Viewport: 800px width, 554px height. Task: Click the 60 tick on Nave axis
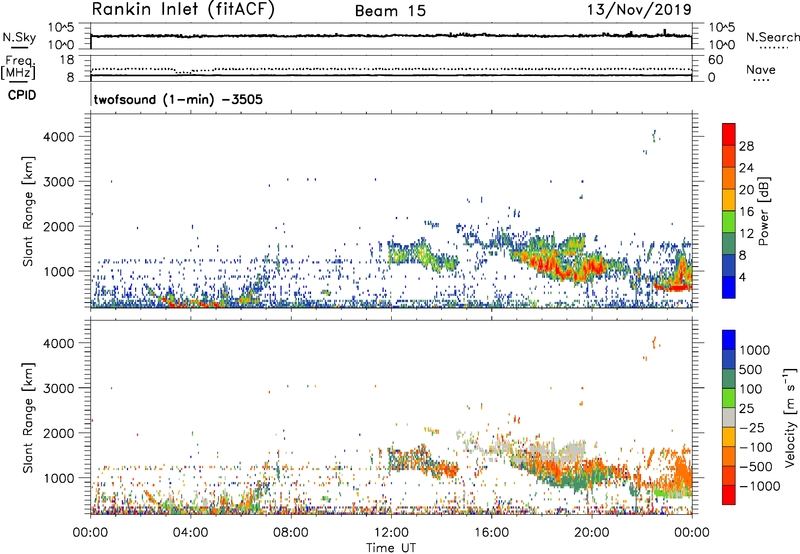tap(715, 60)
